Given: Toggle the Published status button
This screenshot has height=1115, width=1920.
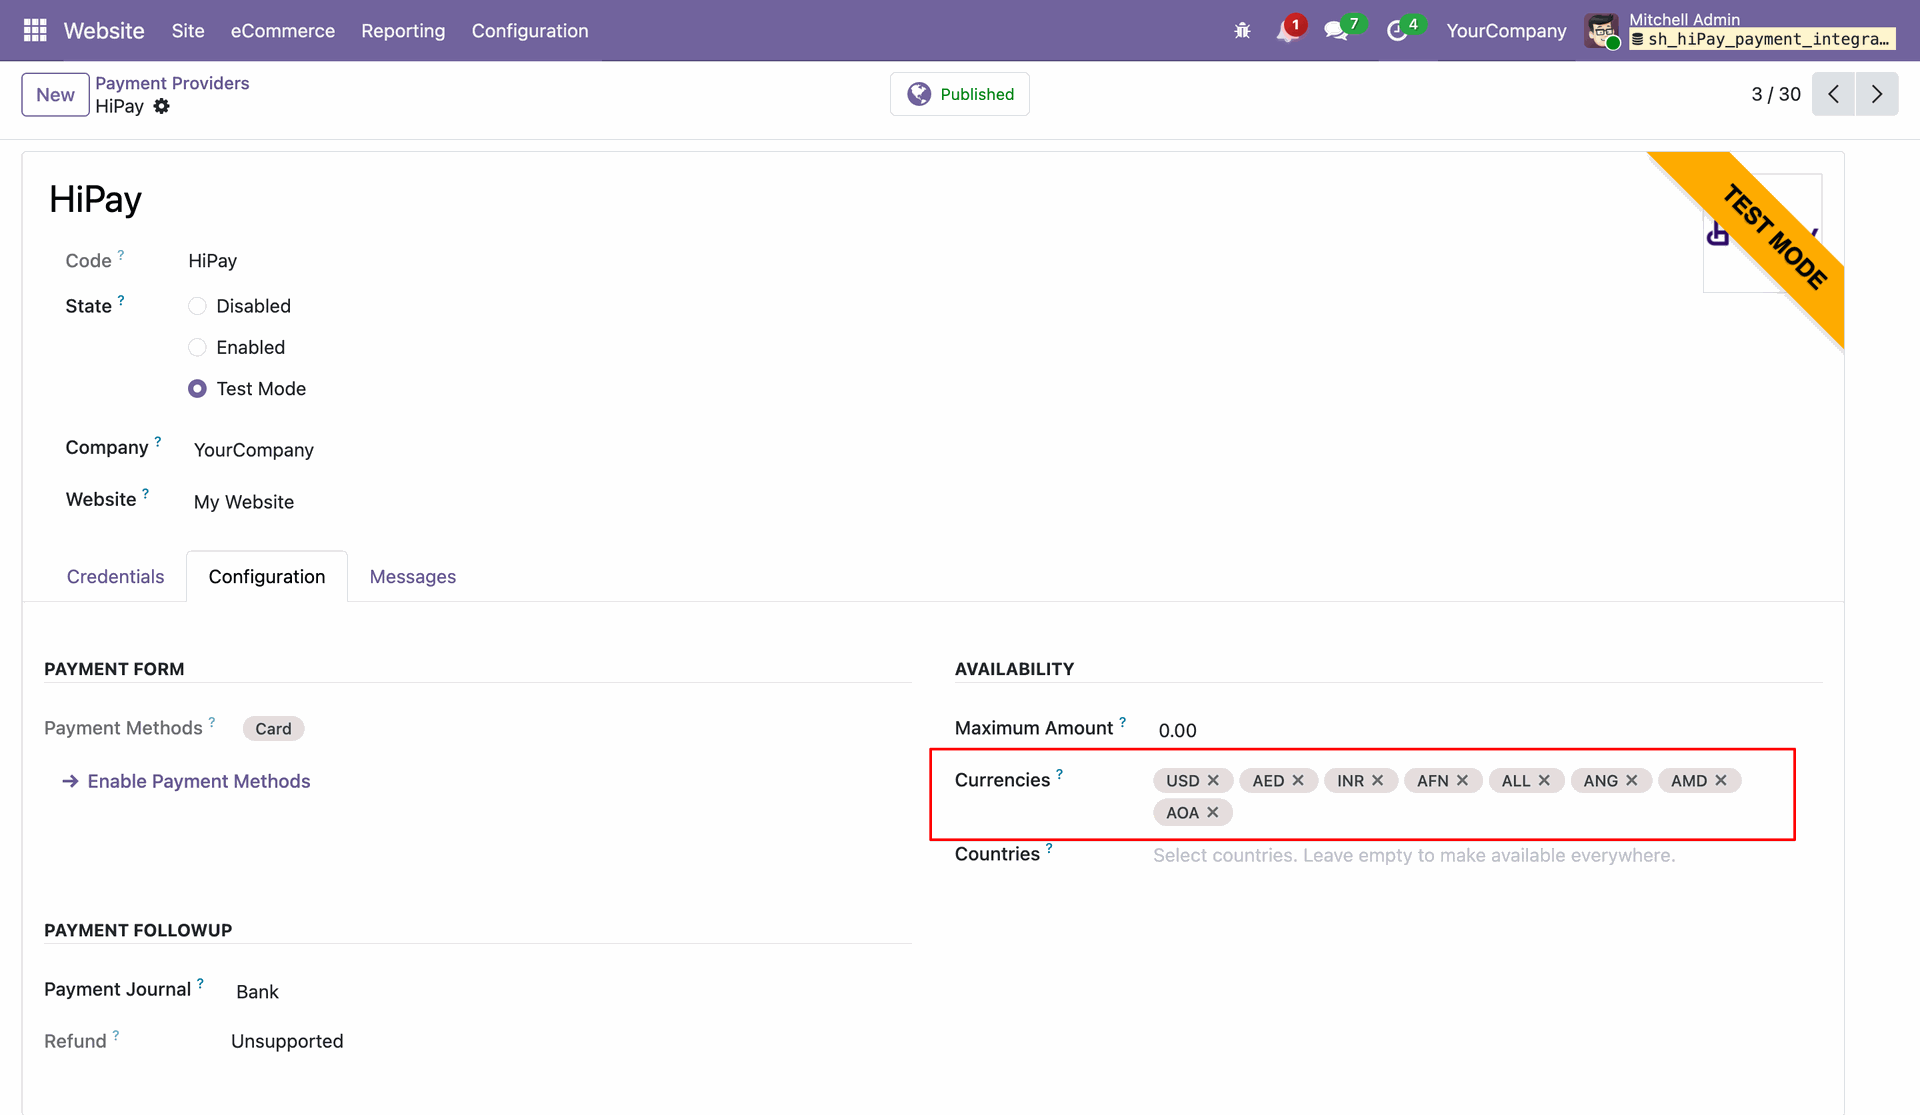Looking at the screenshot, I should (960, 94).
